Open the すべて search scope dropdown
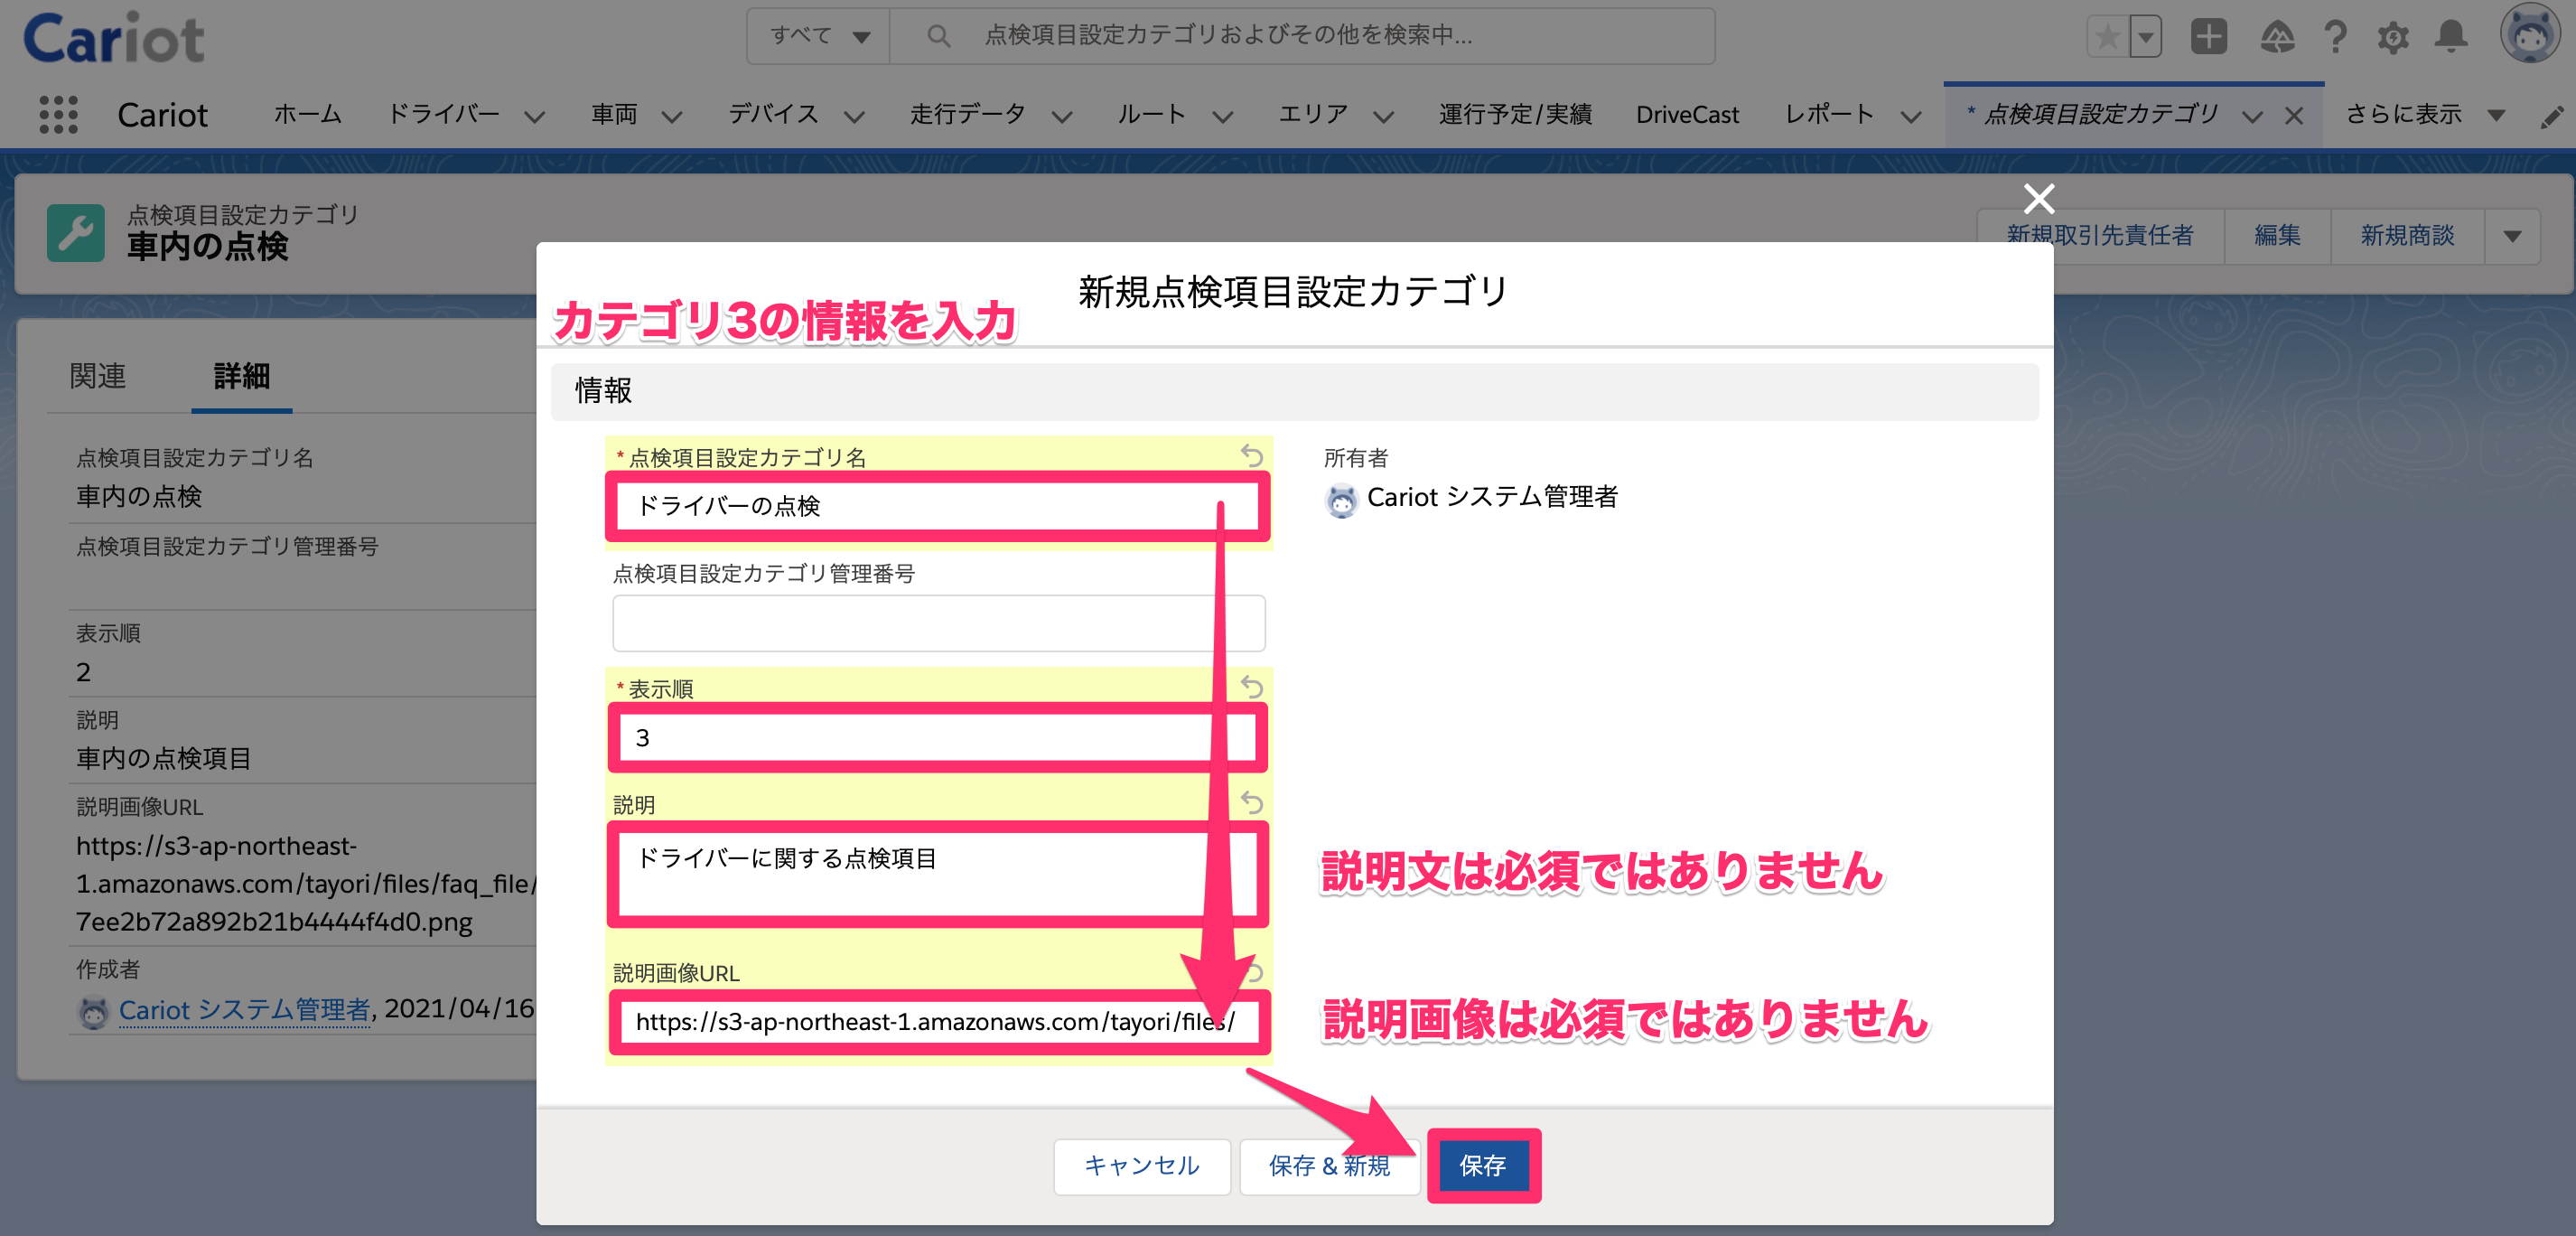Screen dimensions: 2576x1236 coord(819,36)
